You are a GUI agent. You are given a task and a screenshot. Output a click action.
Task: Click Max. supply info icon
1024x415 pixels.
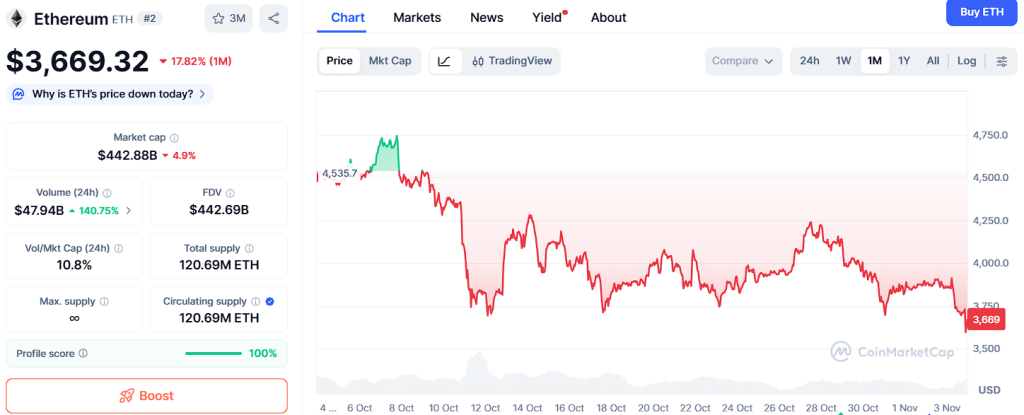point(104,301)
